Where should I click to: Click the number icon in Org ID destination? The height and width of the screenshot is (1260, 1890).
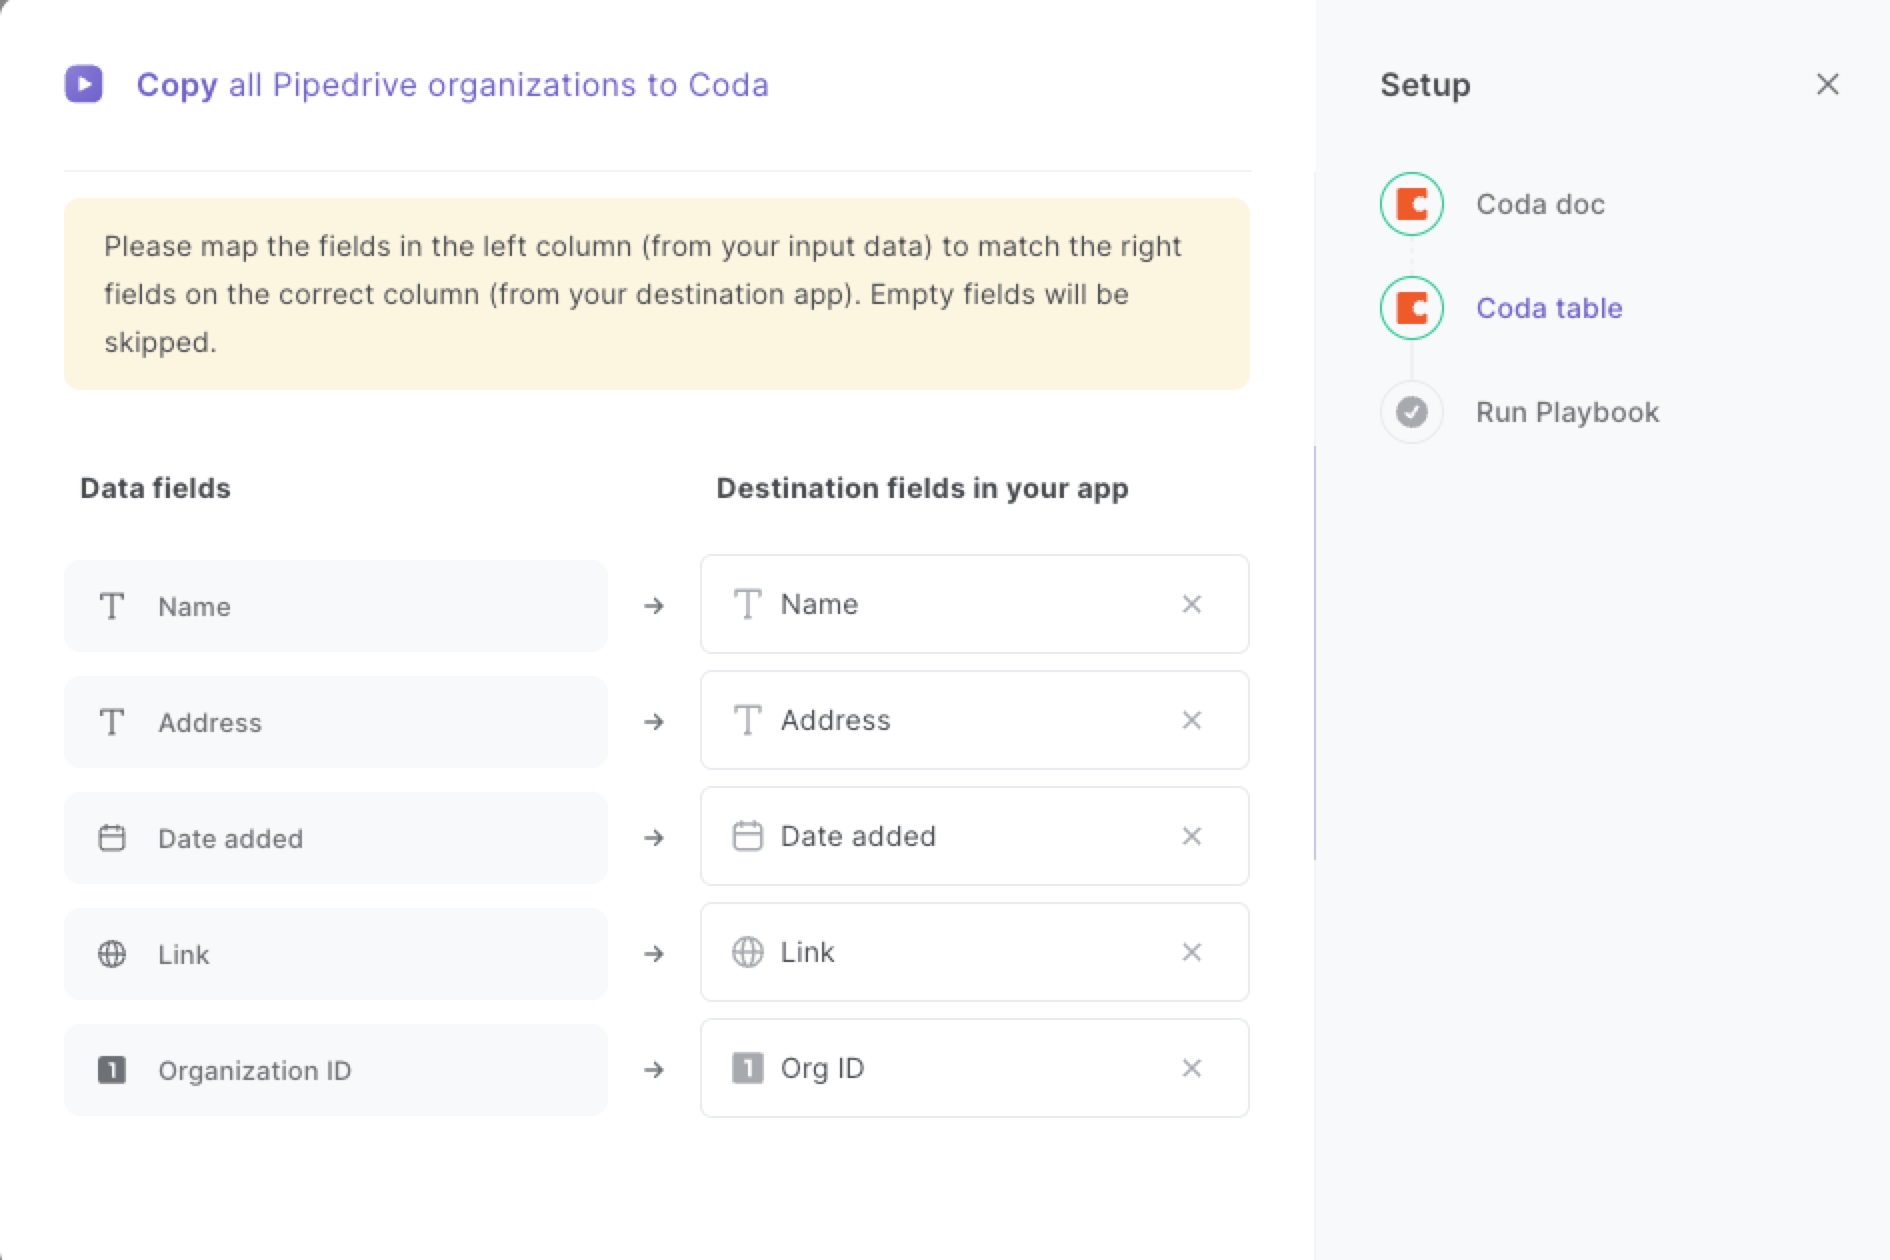(747, 1068)
